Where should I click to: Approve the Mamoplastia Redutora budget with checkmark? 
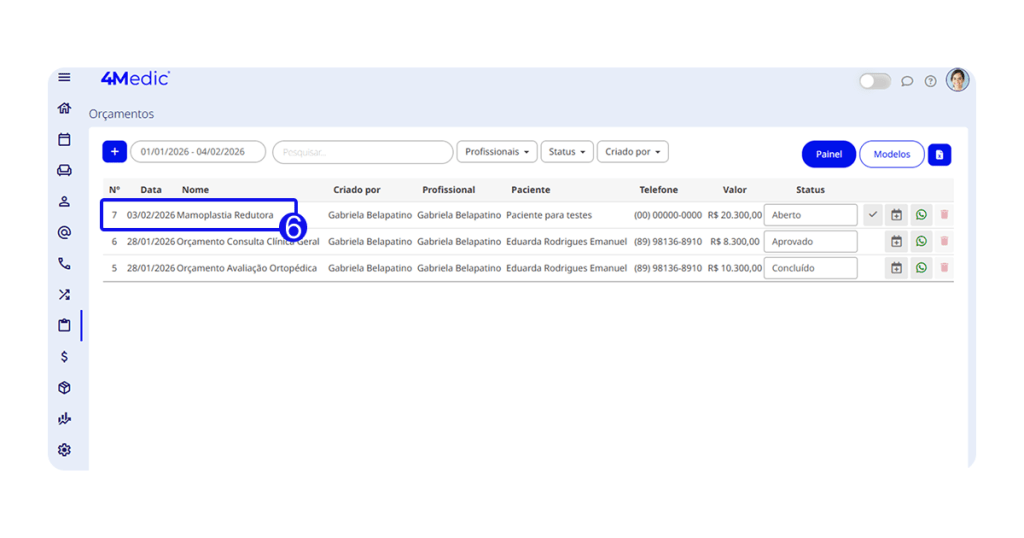click(873, 215)
